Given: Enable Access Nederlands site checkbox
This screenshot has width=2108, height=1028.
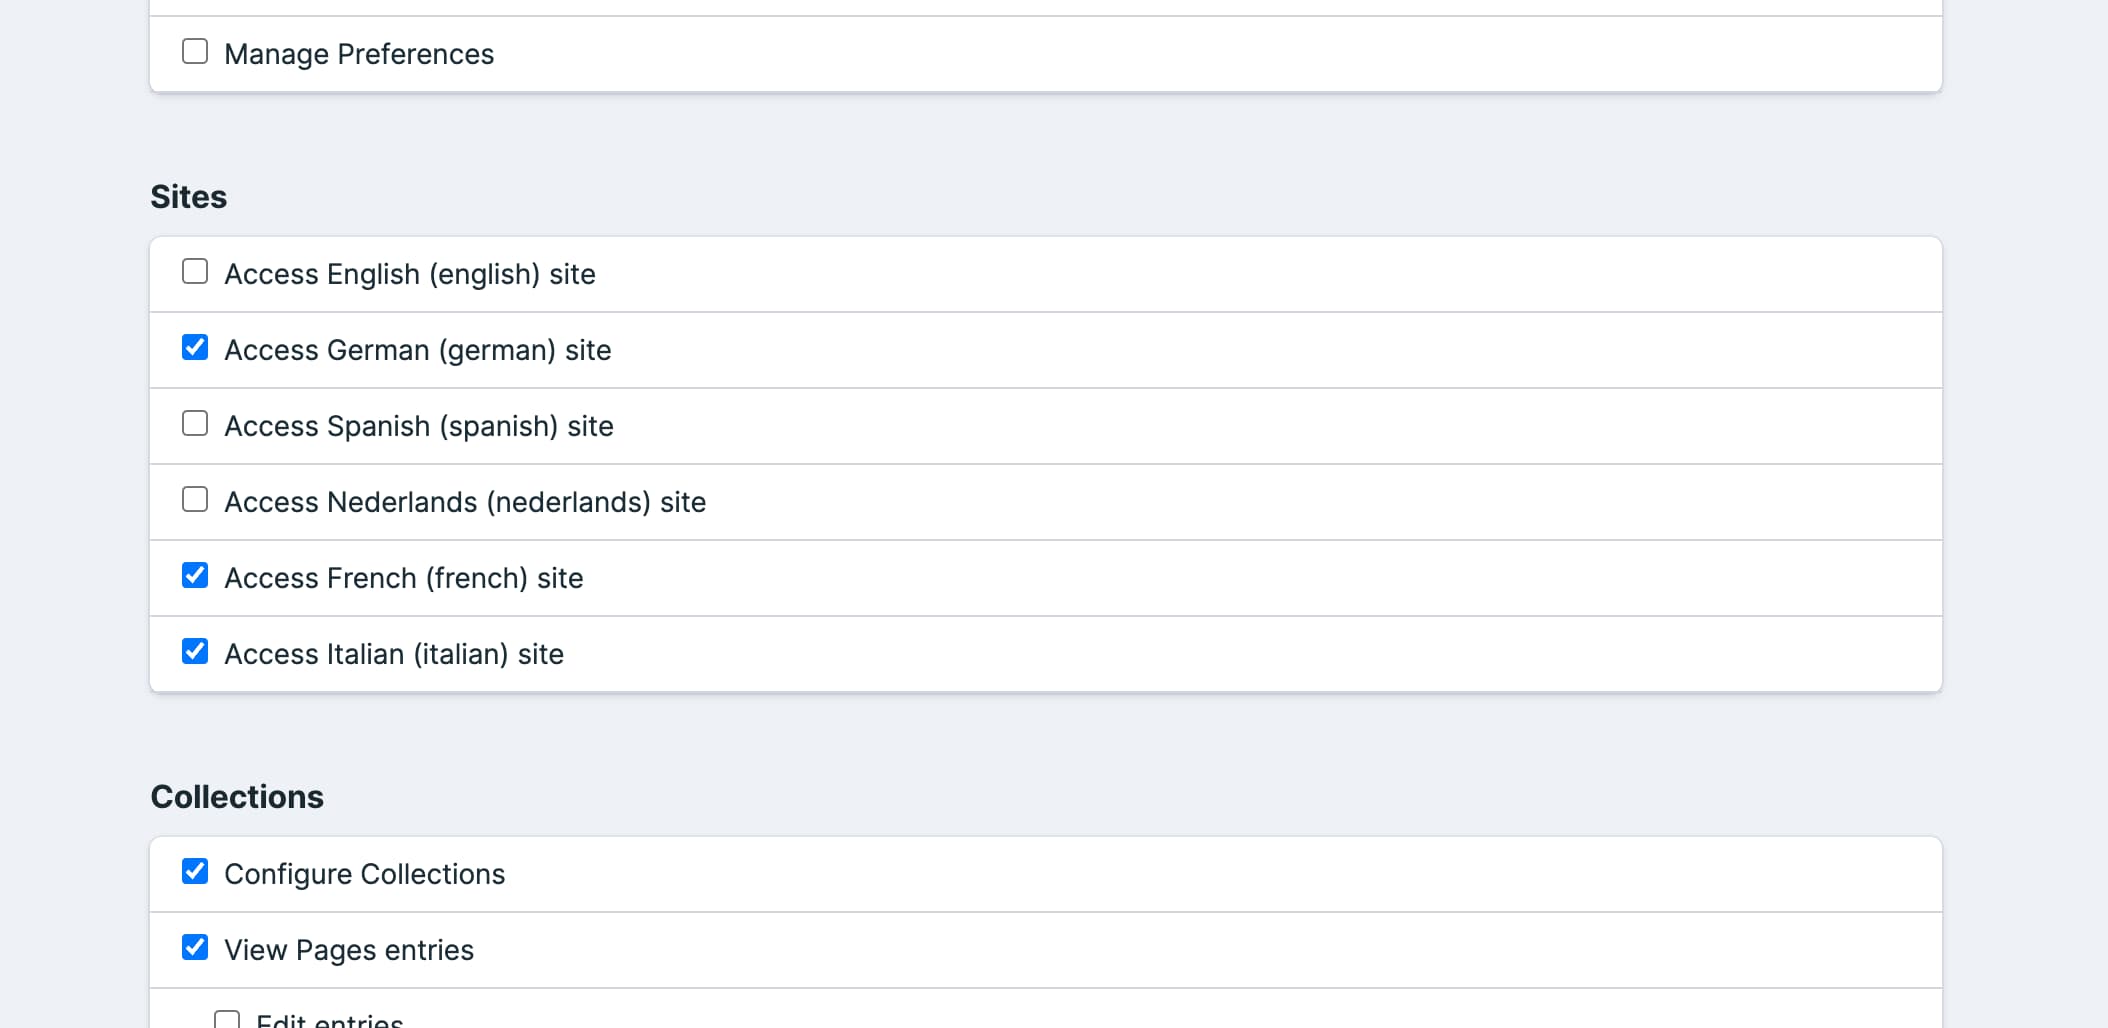Looking at the screenshot, I should coord(195,499).
